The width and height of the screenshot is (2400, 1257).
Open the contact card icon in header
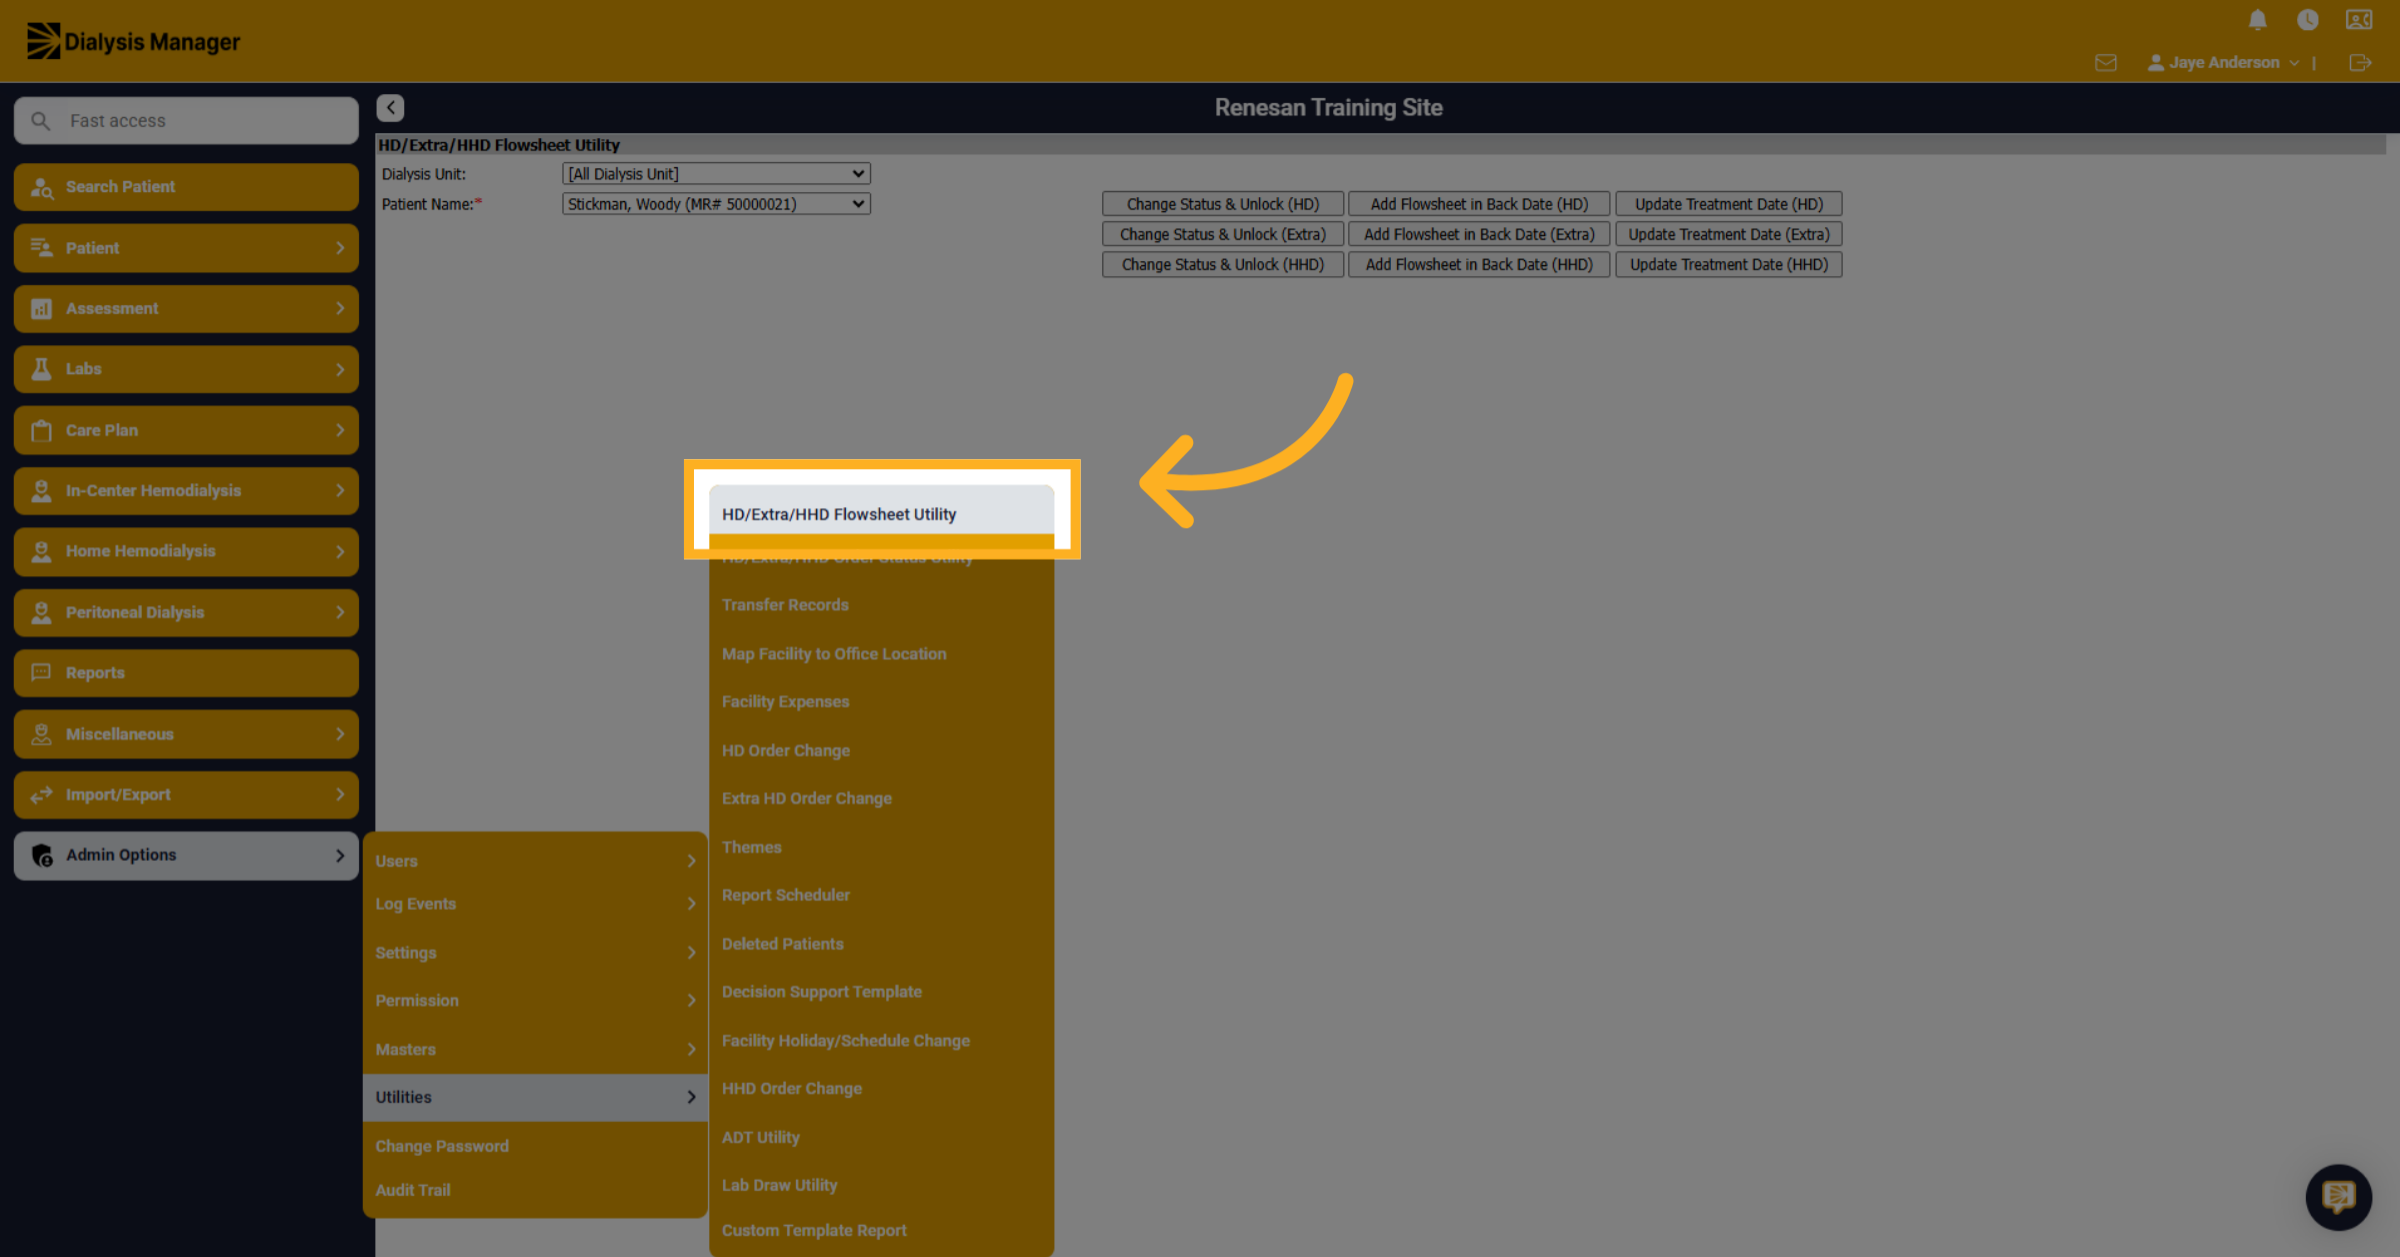tap(2359, 20)
